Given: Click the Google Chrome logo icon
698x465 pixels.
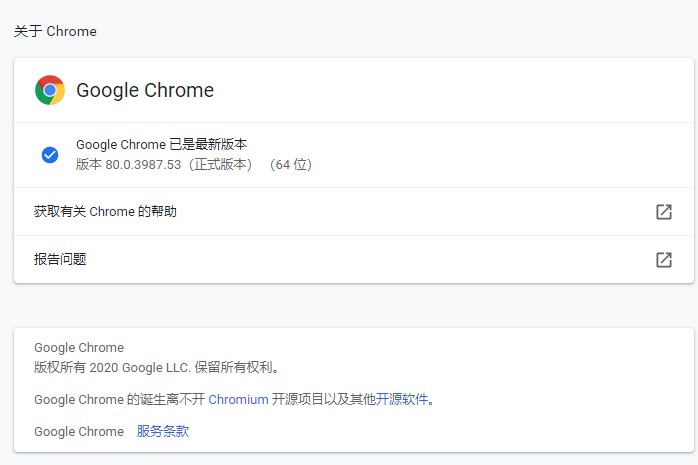Looking at the screenshot, I should [50, 90].
